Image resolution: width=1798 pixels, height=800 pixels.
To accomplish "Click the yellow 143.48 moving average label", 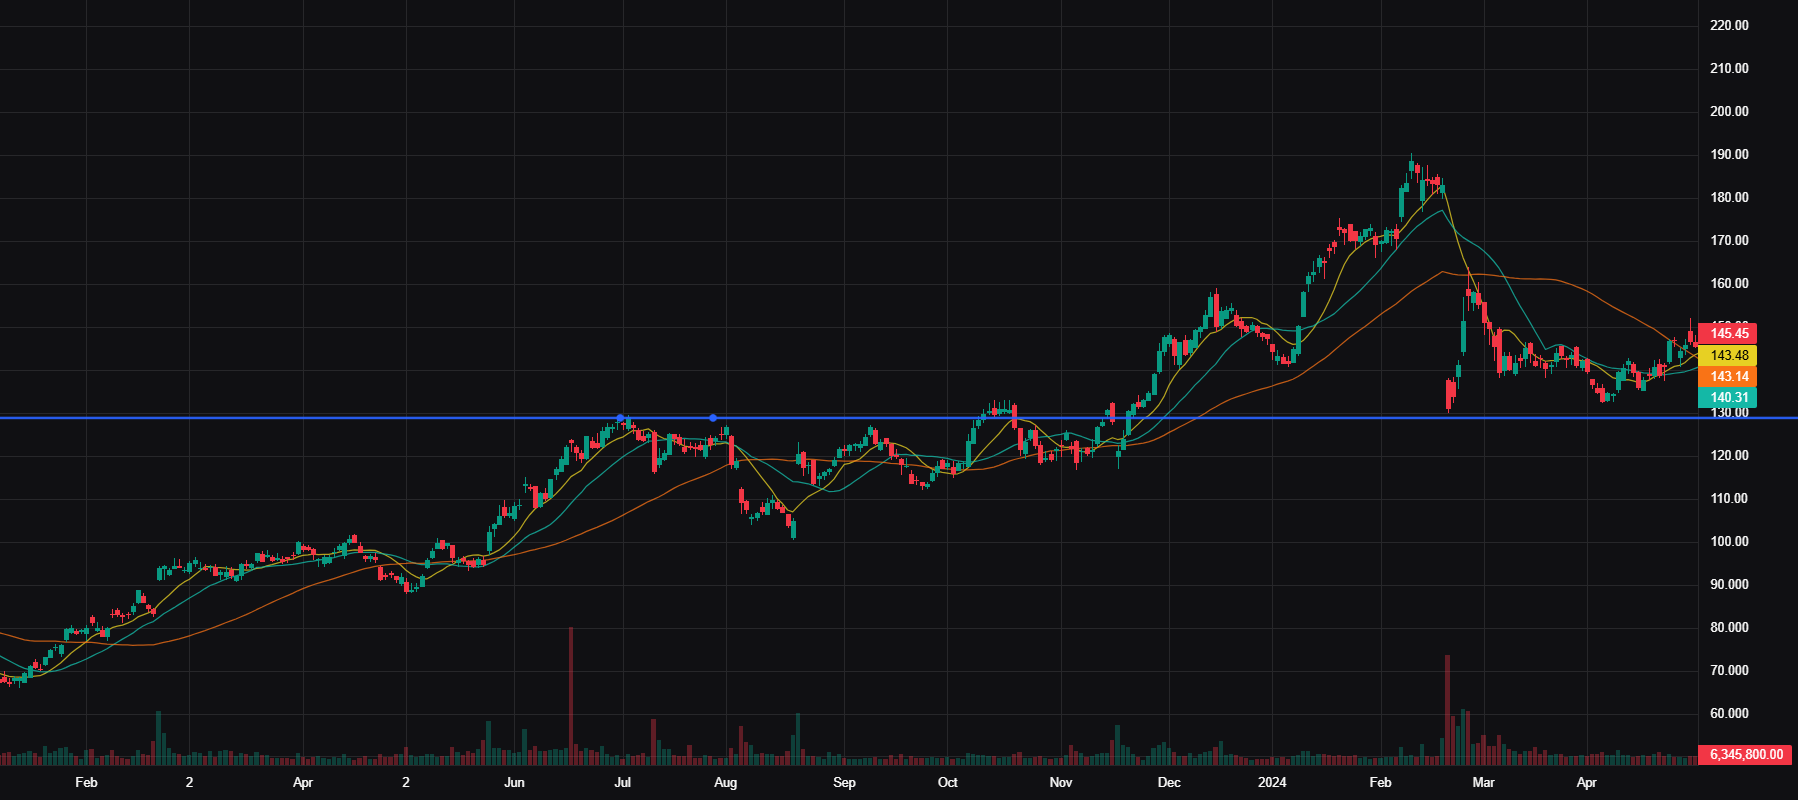I will click(1728, 355).
